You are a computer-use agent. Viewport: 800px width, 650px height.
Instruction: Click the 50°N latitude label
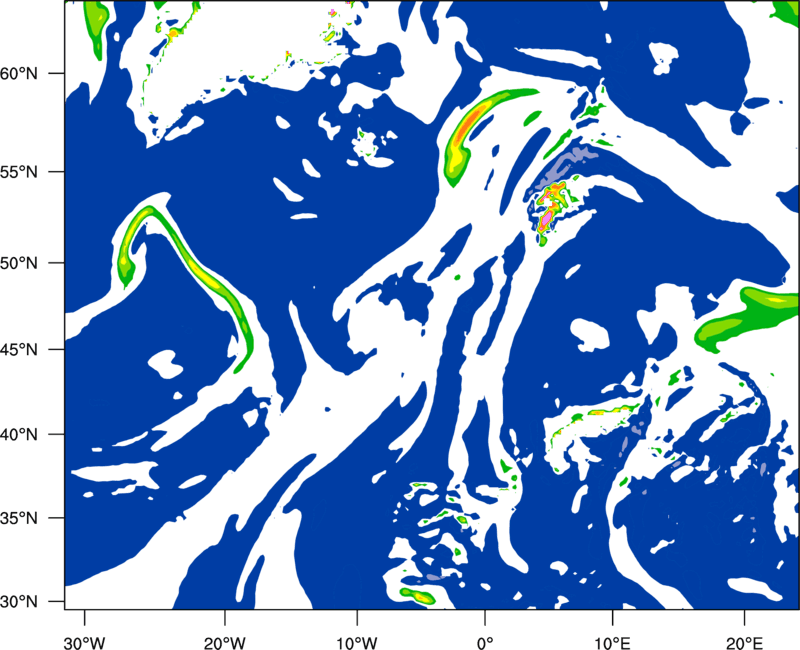19,263
